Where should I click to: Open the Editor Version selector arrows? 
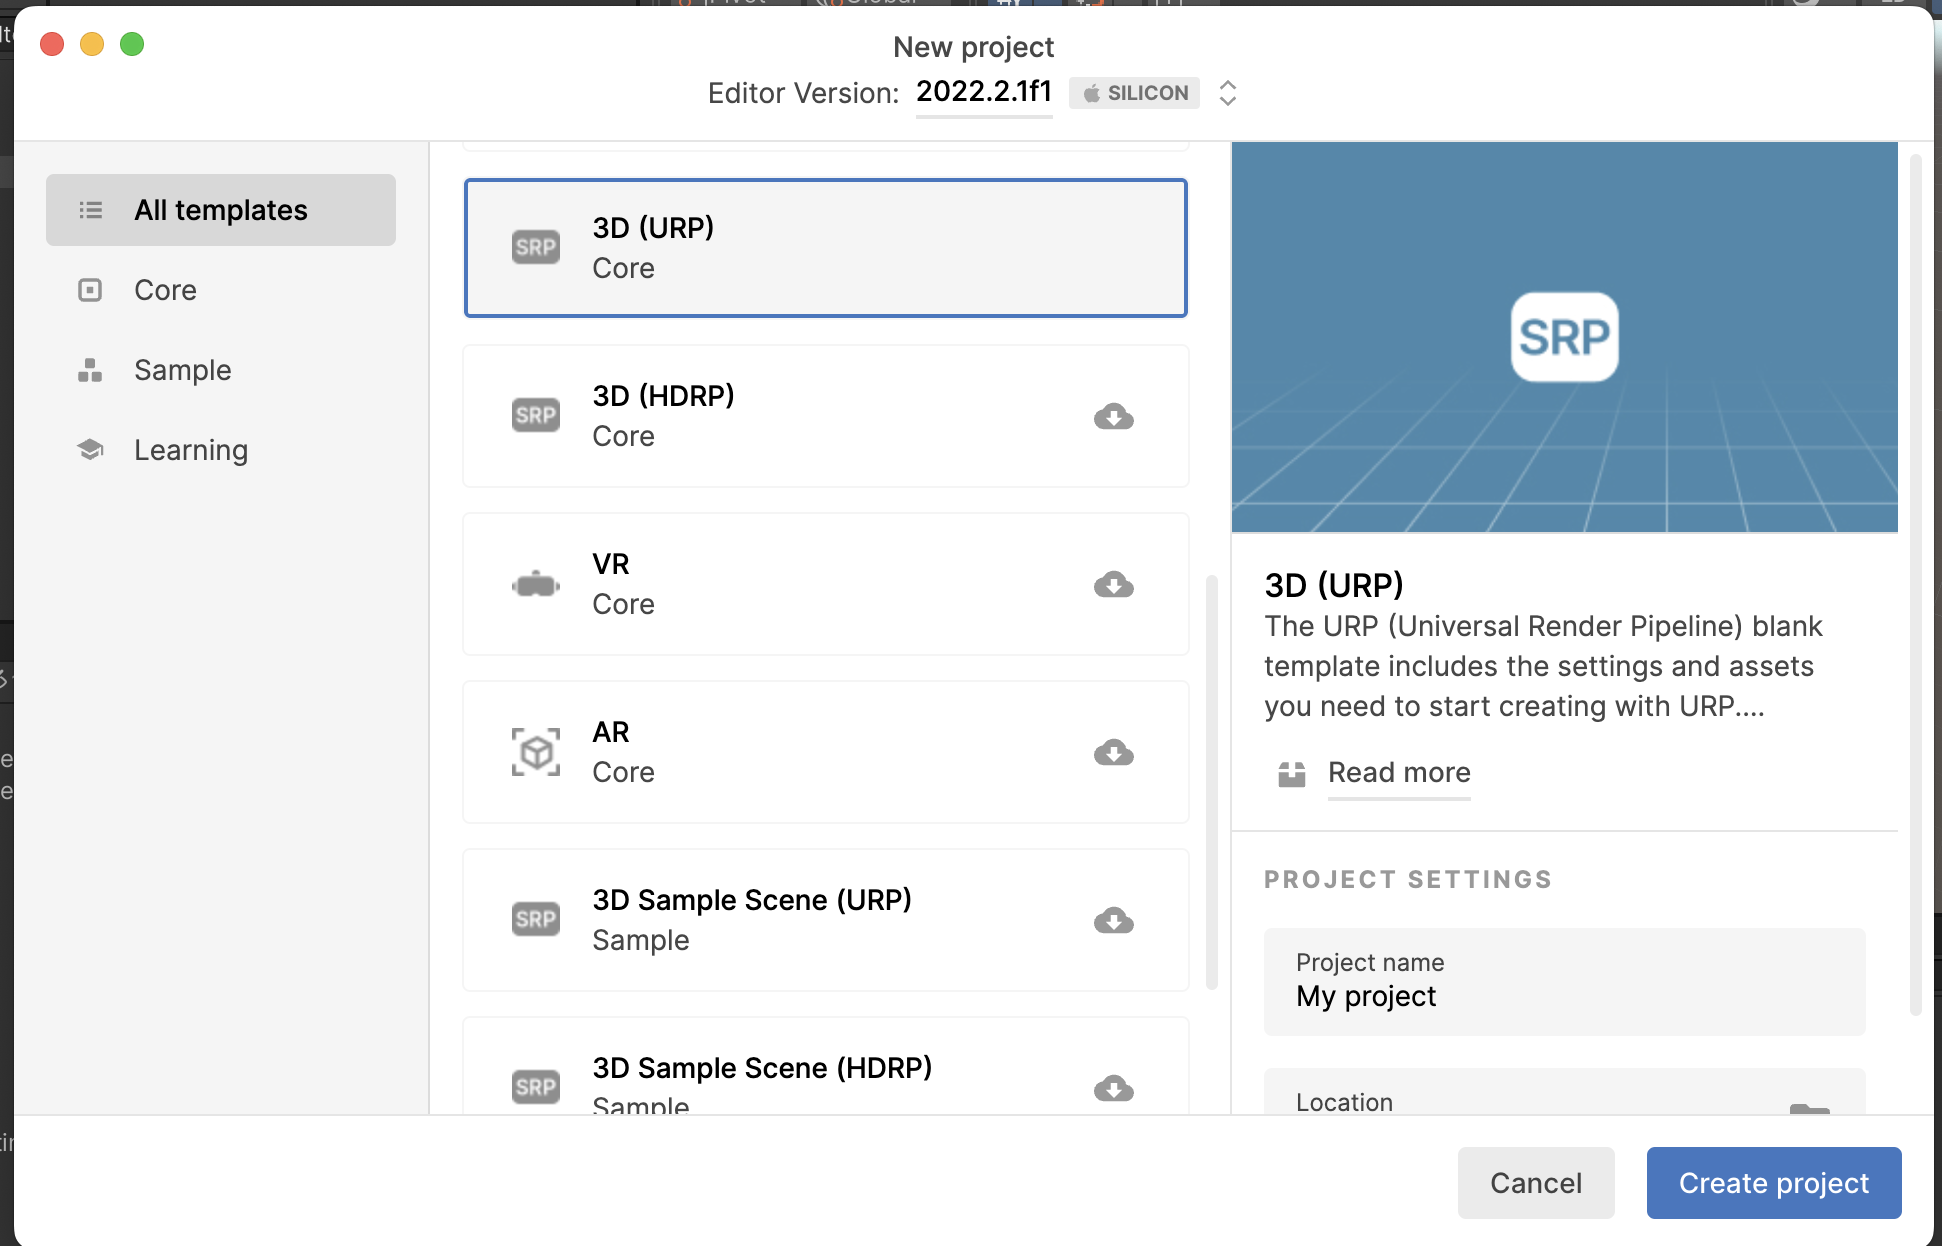[1228, 93]
